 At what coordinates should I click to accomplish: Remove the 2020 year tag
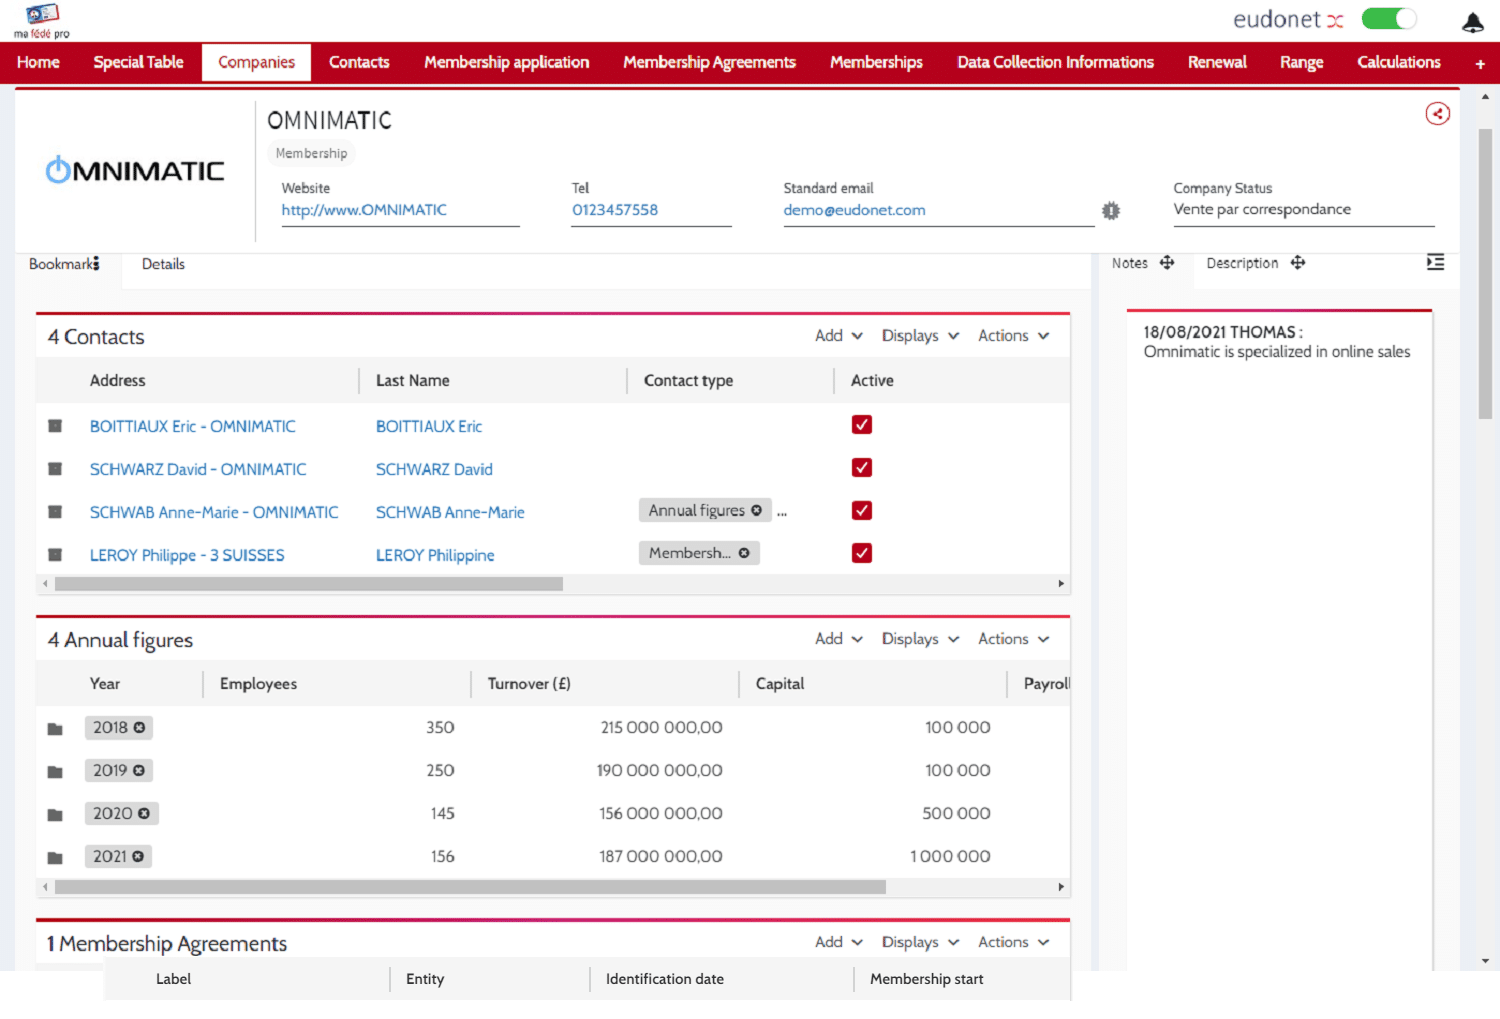coord(144,814)
